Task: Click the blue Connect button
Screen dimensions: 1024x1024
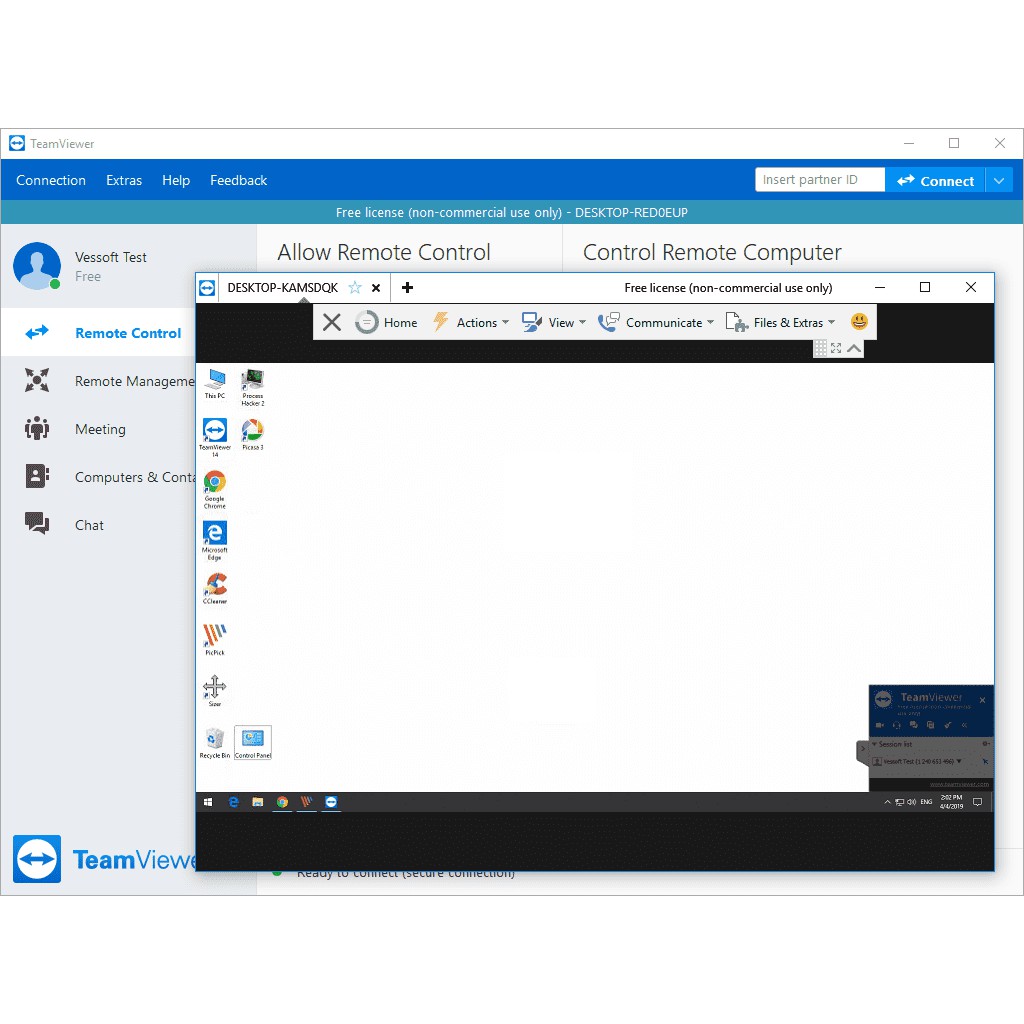Action: (x=935, y=181)
